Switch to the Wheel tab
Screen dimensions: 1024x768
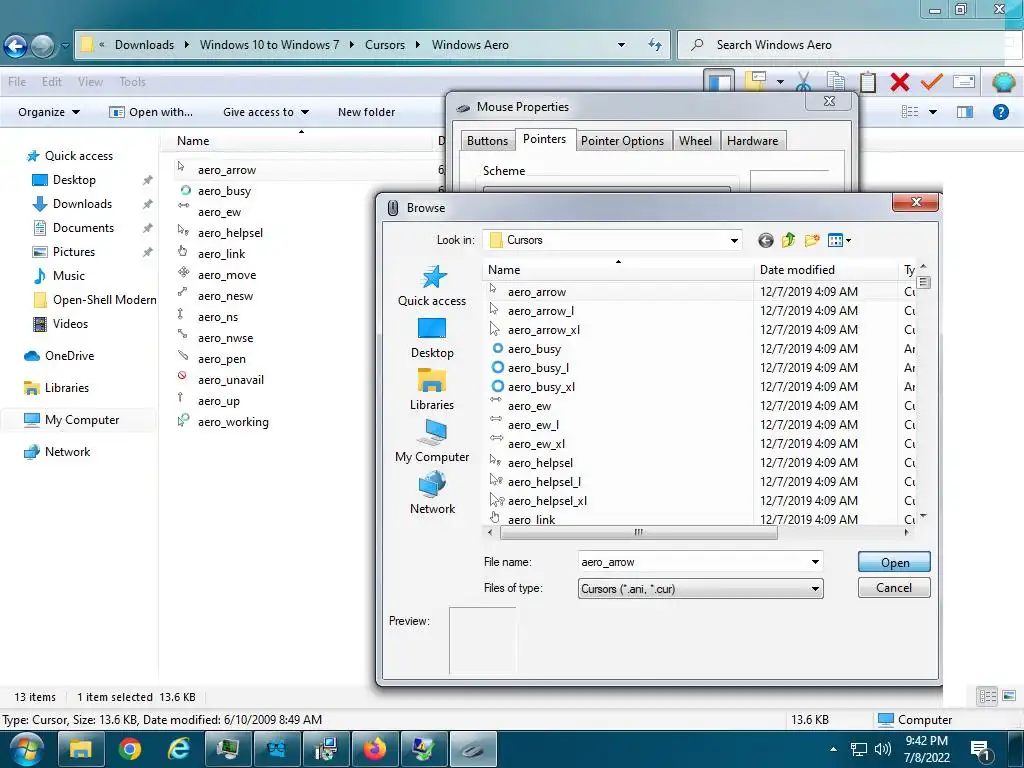click(695, 140)
